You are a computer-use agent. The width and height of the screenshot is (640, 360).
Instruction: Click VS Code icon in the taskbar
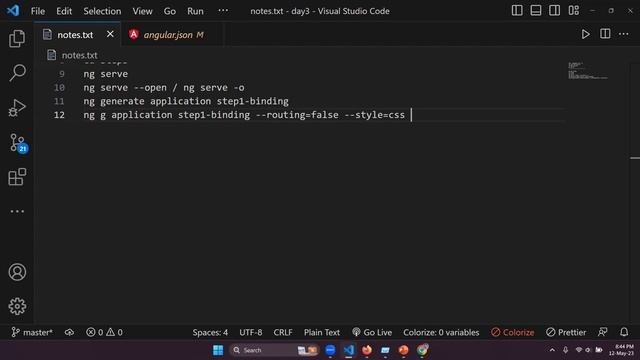[349, 350]
